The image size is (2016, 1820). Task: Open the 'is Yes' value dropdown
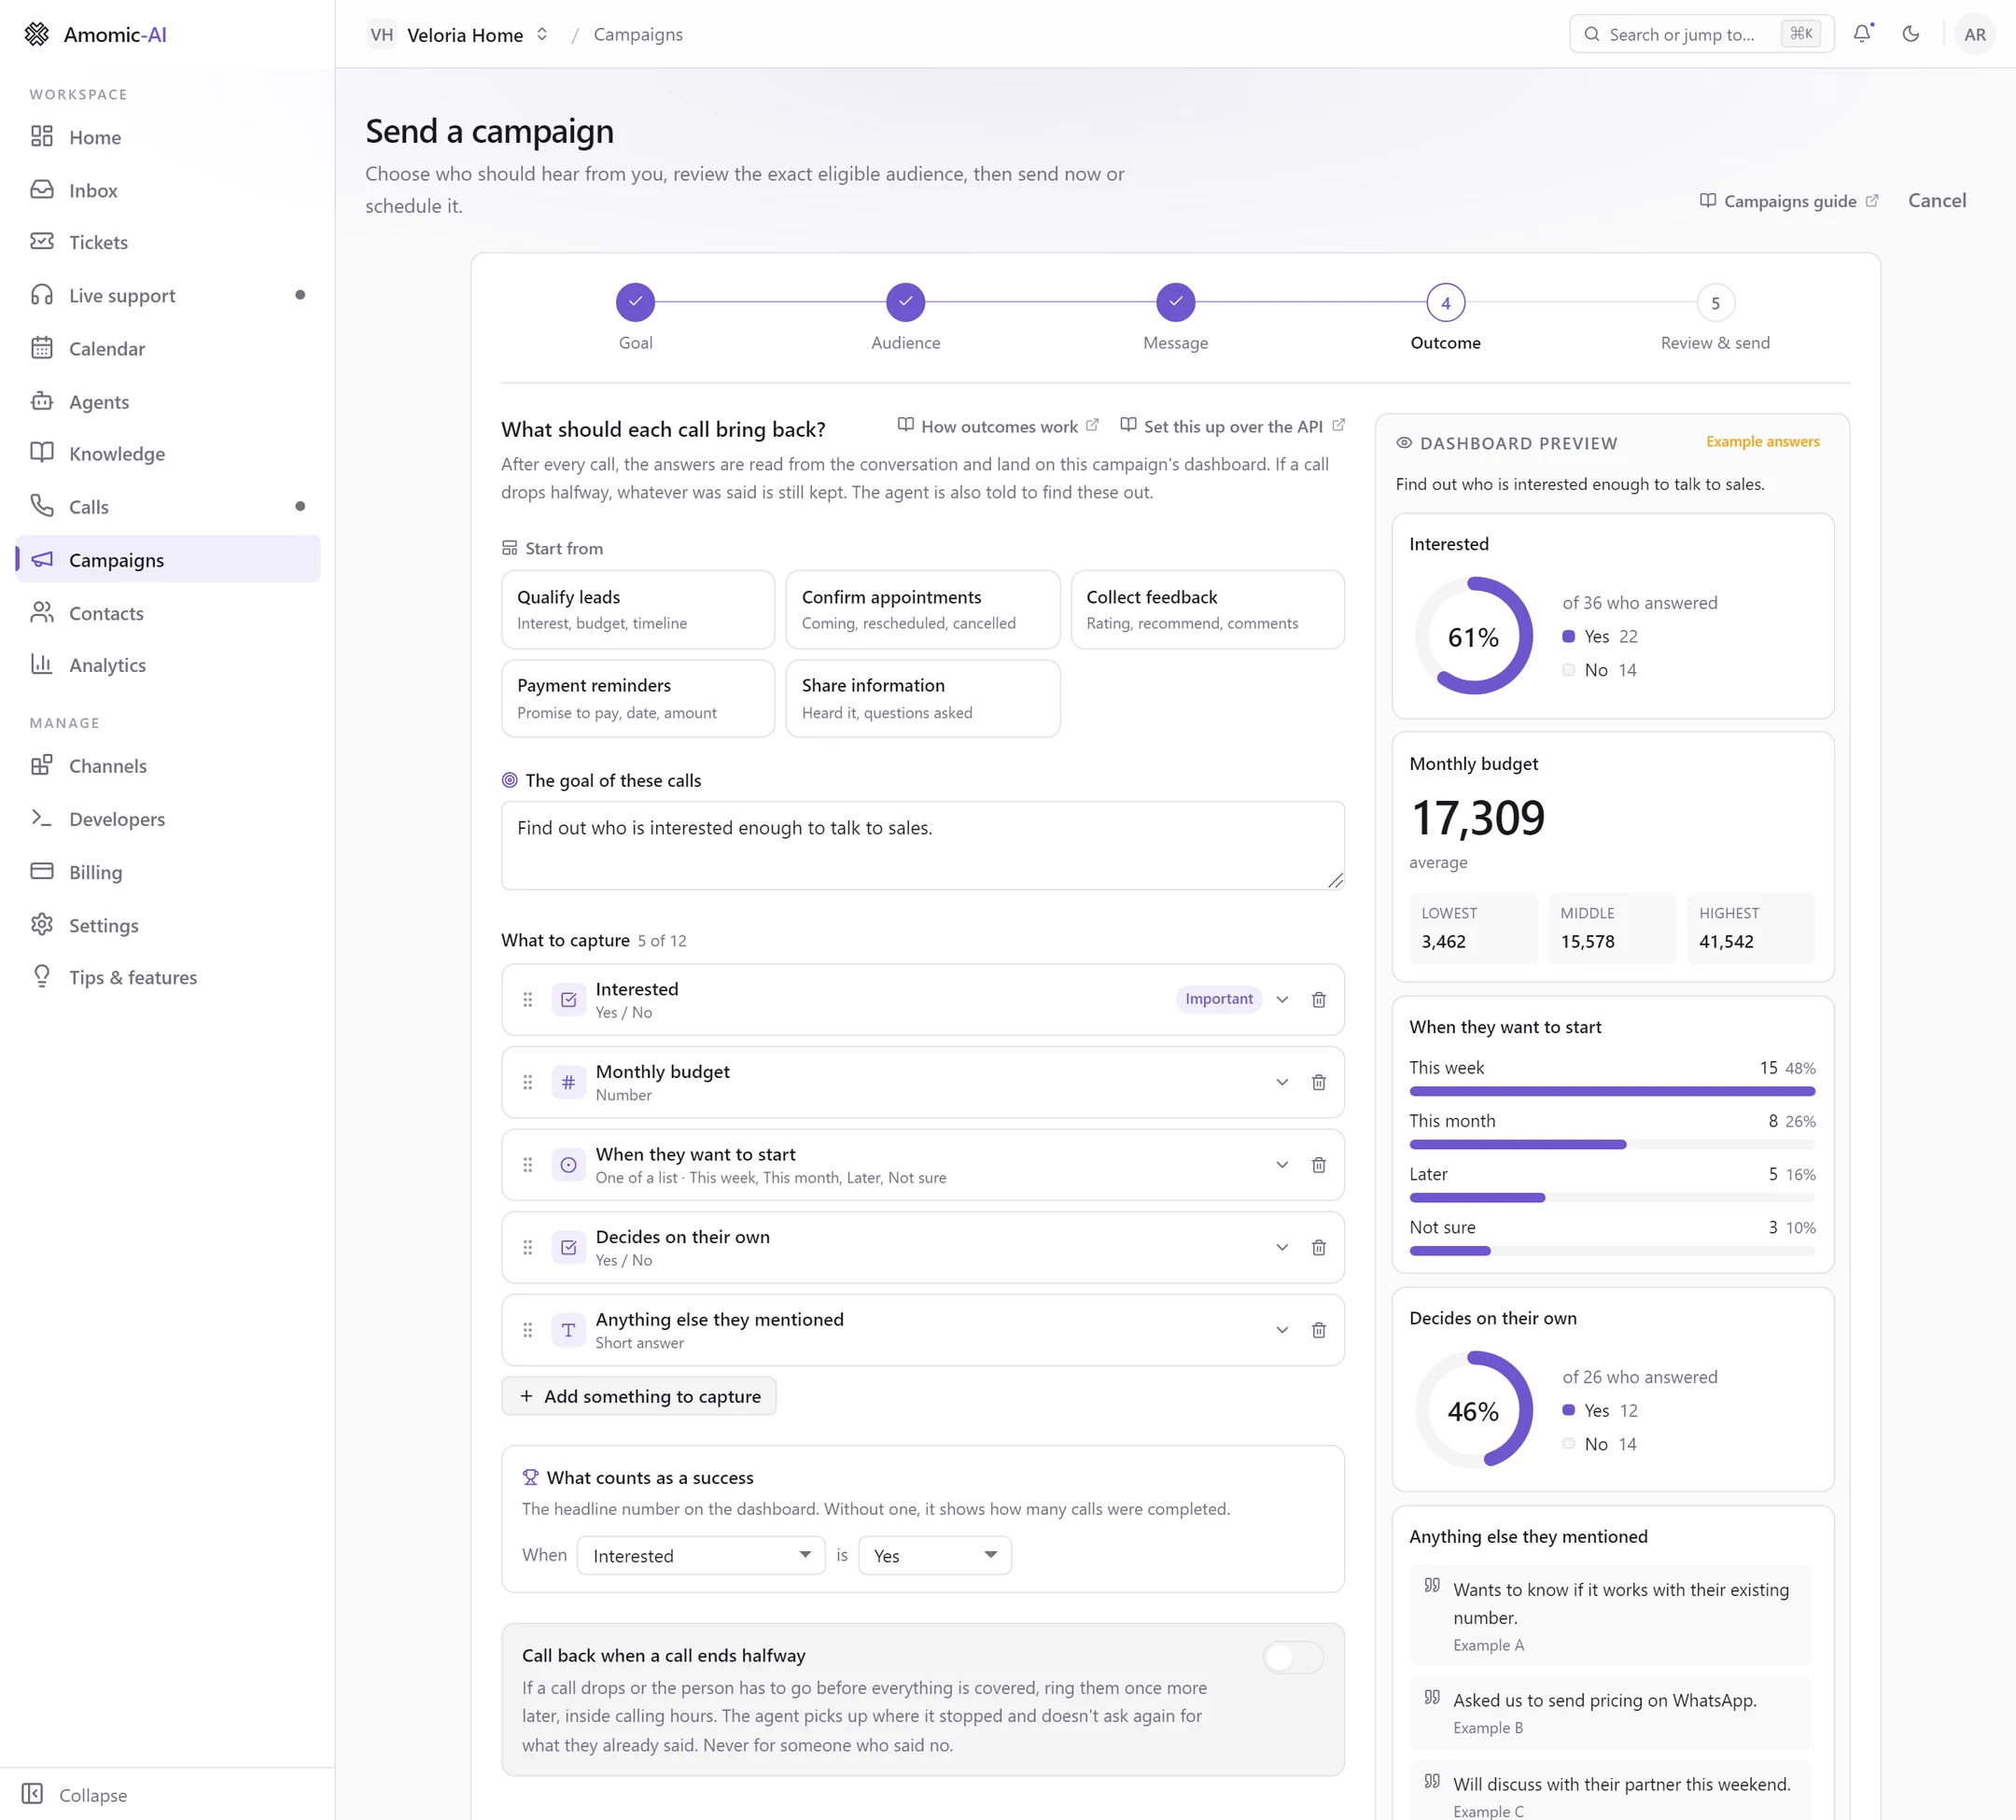[x=935, y=1555]
